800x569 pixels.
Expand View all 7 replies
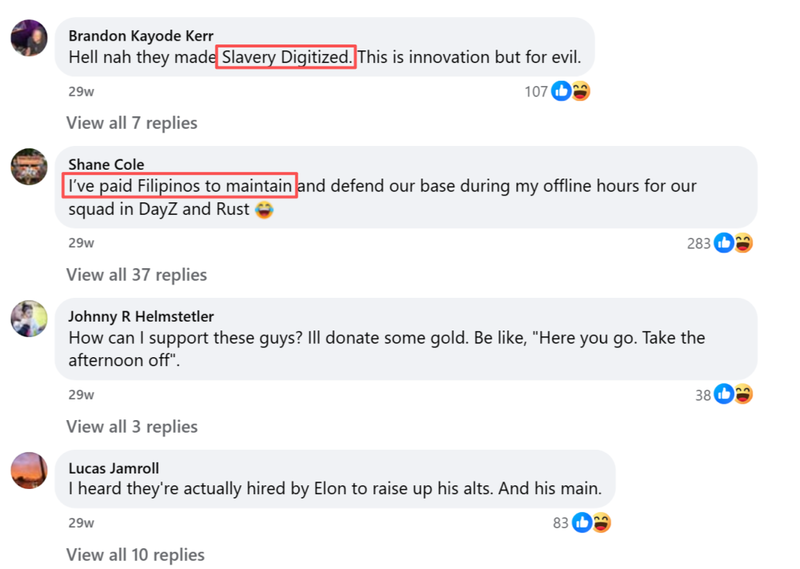132,123
